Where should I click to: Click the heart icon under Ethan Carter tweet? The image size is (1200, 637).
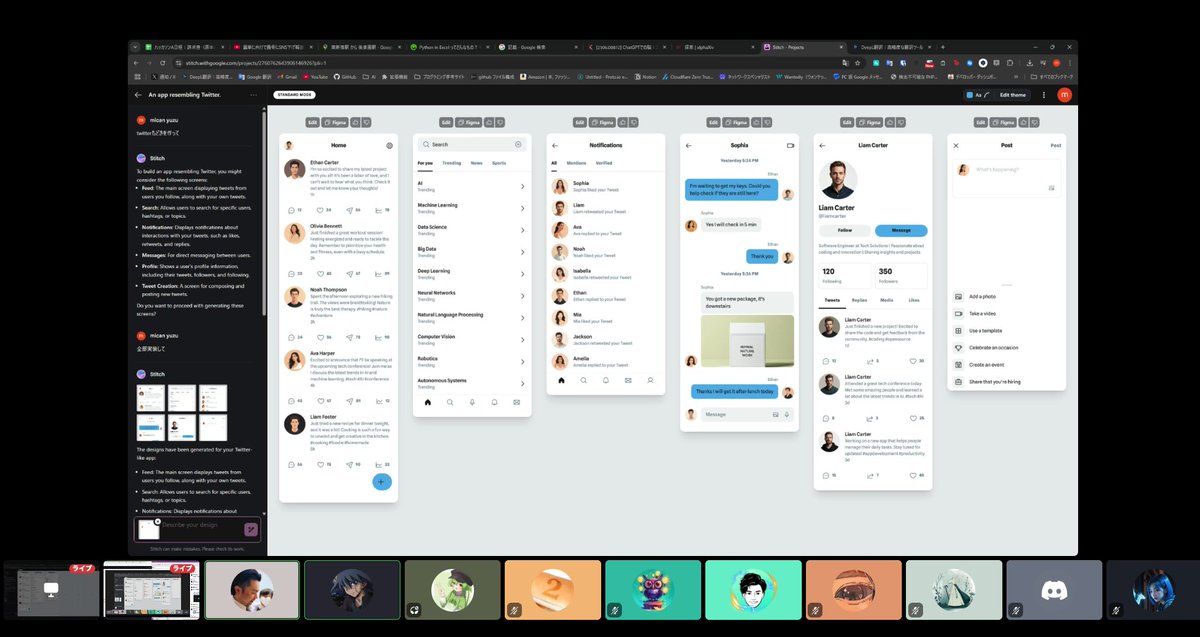(319, 210)
